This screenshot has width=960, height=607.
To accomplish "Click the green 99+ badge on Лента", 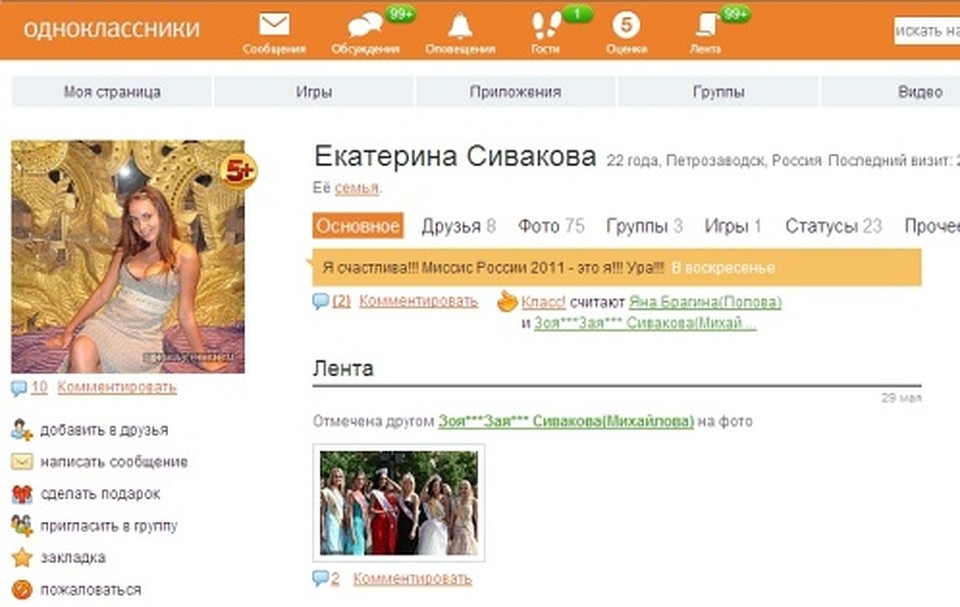I will click(x=735, y=13).
